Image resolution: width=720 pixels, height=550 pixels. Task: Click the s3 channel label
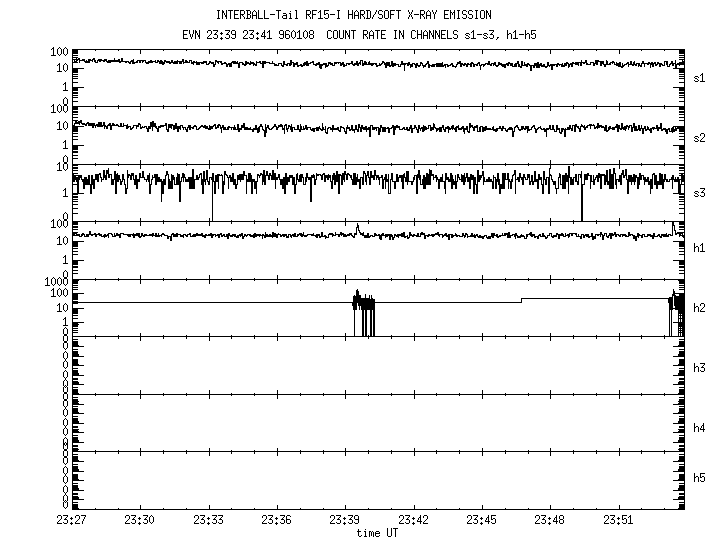(x=699, y=191)
